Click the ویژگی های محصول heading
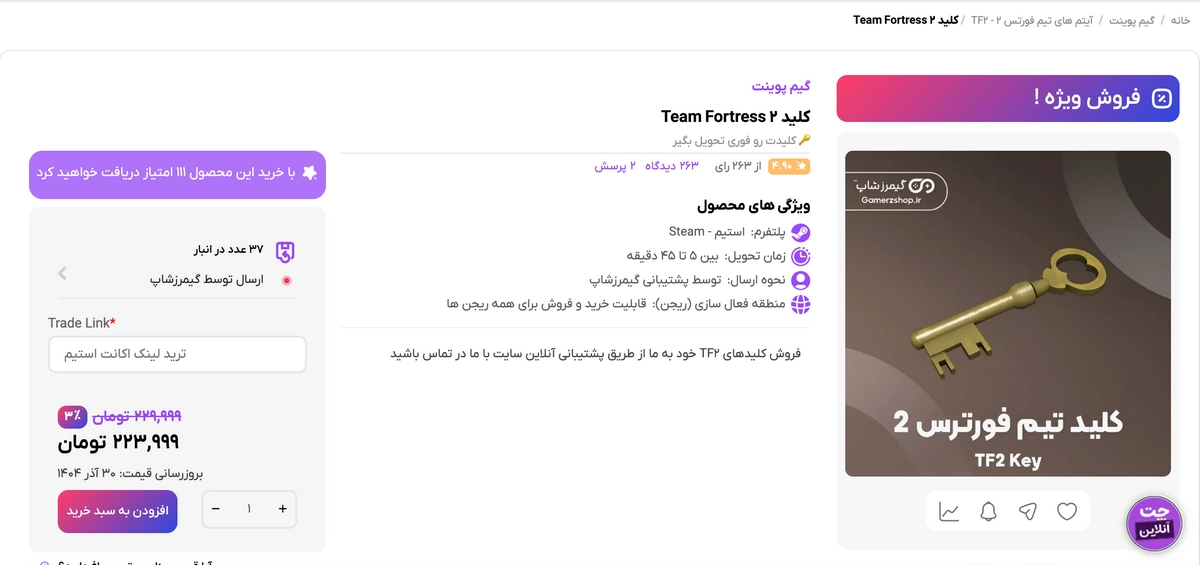The height and width of the screenshot is (565, 1200). (753, 206)
